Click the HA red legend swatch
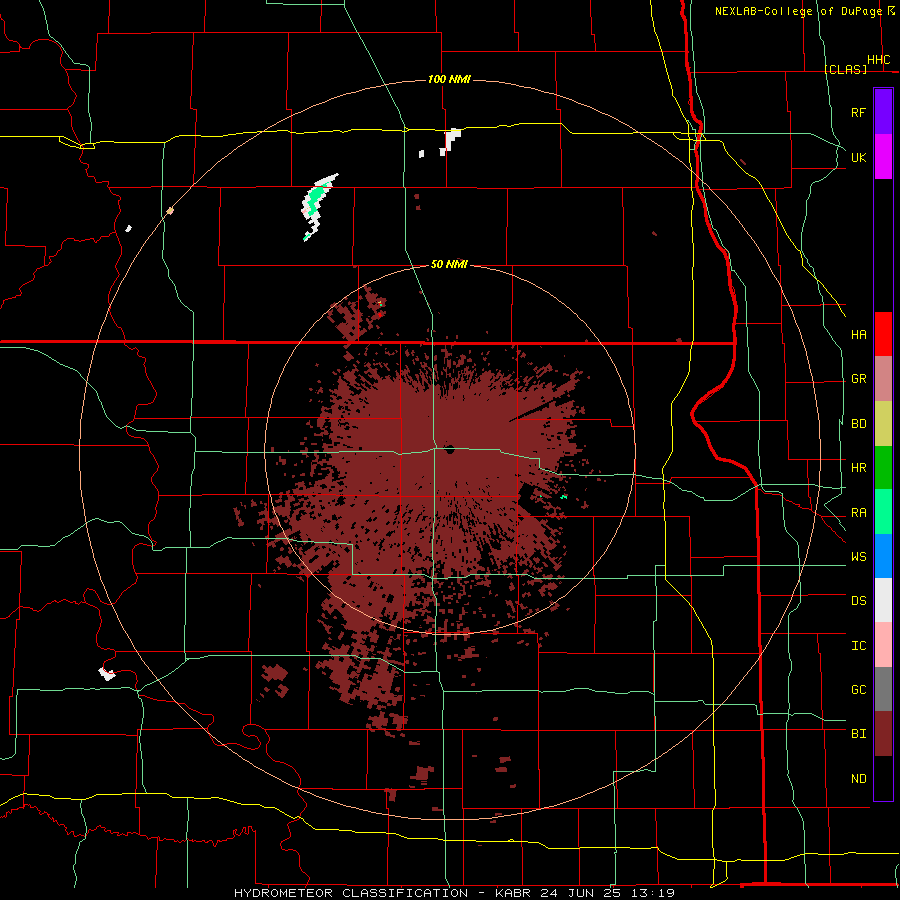The image size is (900, 900). coord(883,334)
